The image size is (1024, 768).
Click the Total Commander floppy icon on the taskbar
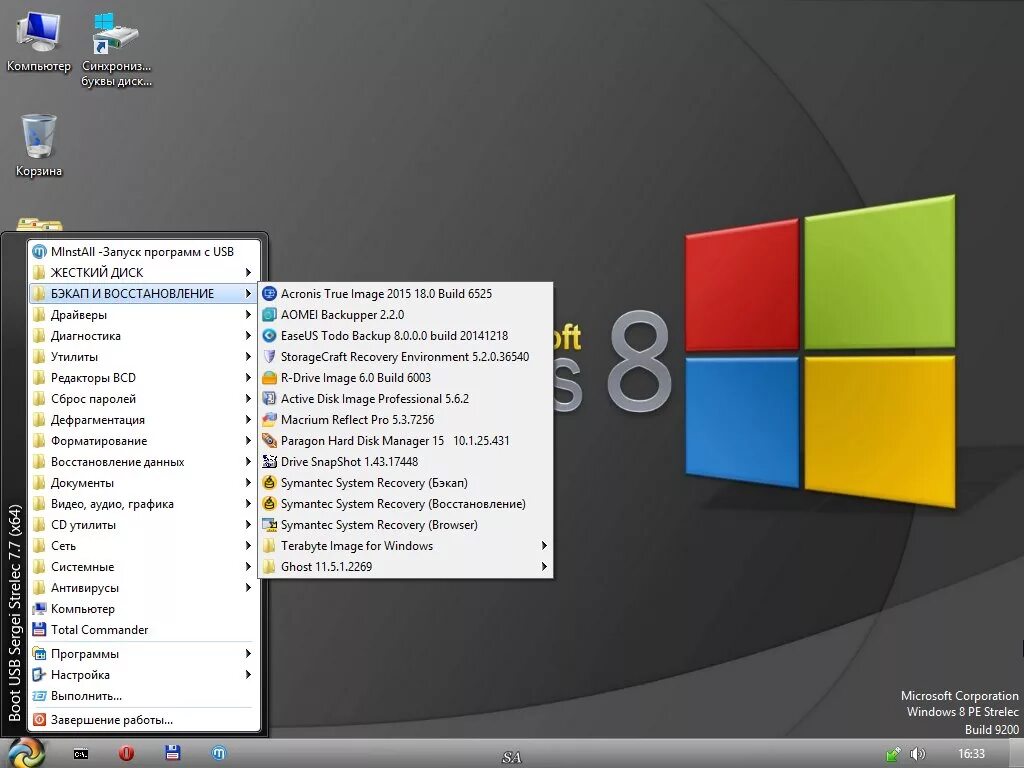click(172, 753)
